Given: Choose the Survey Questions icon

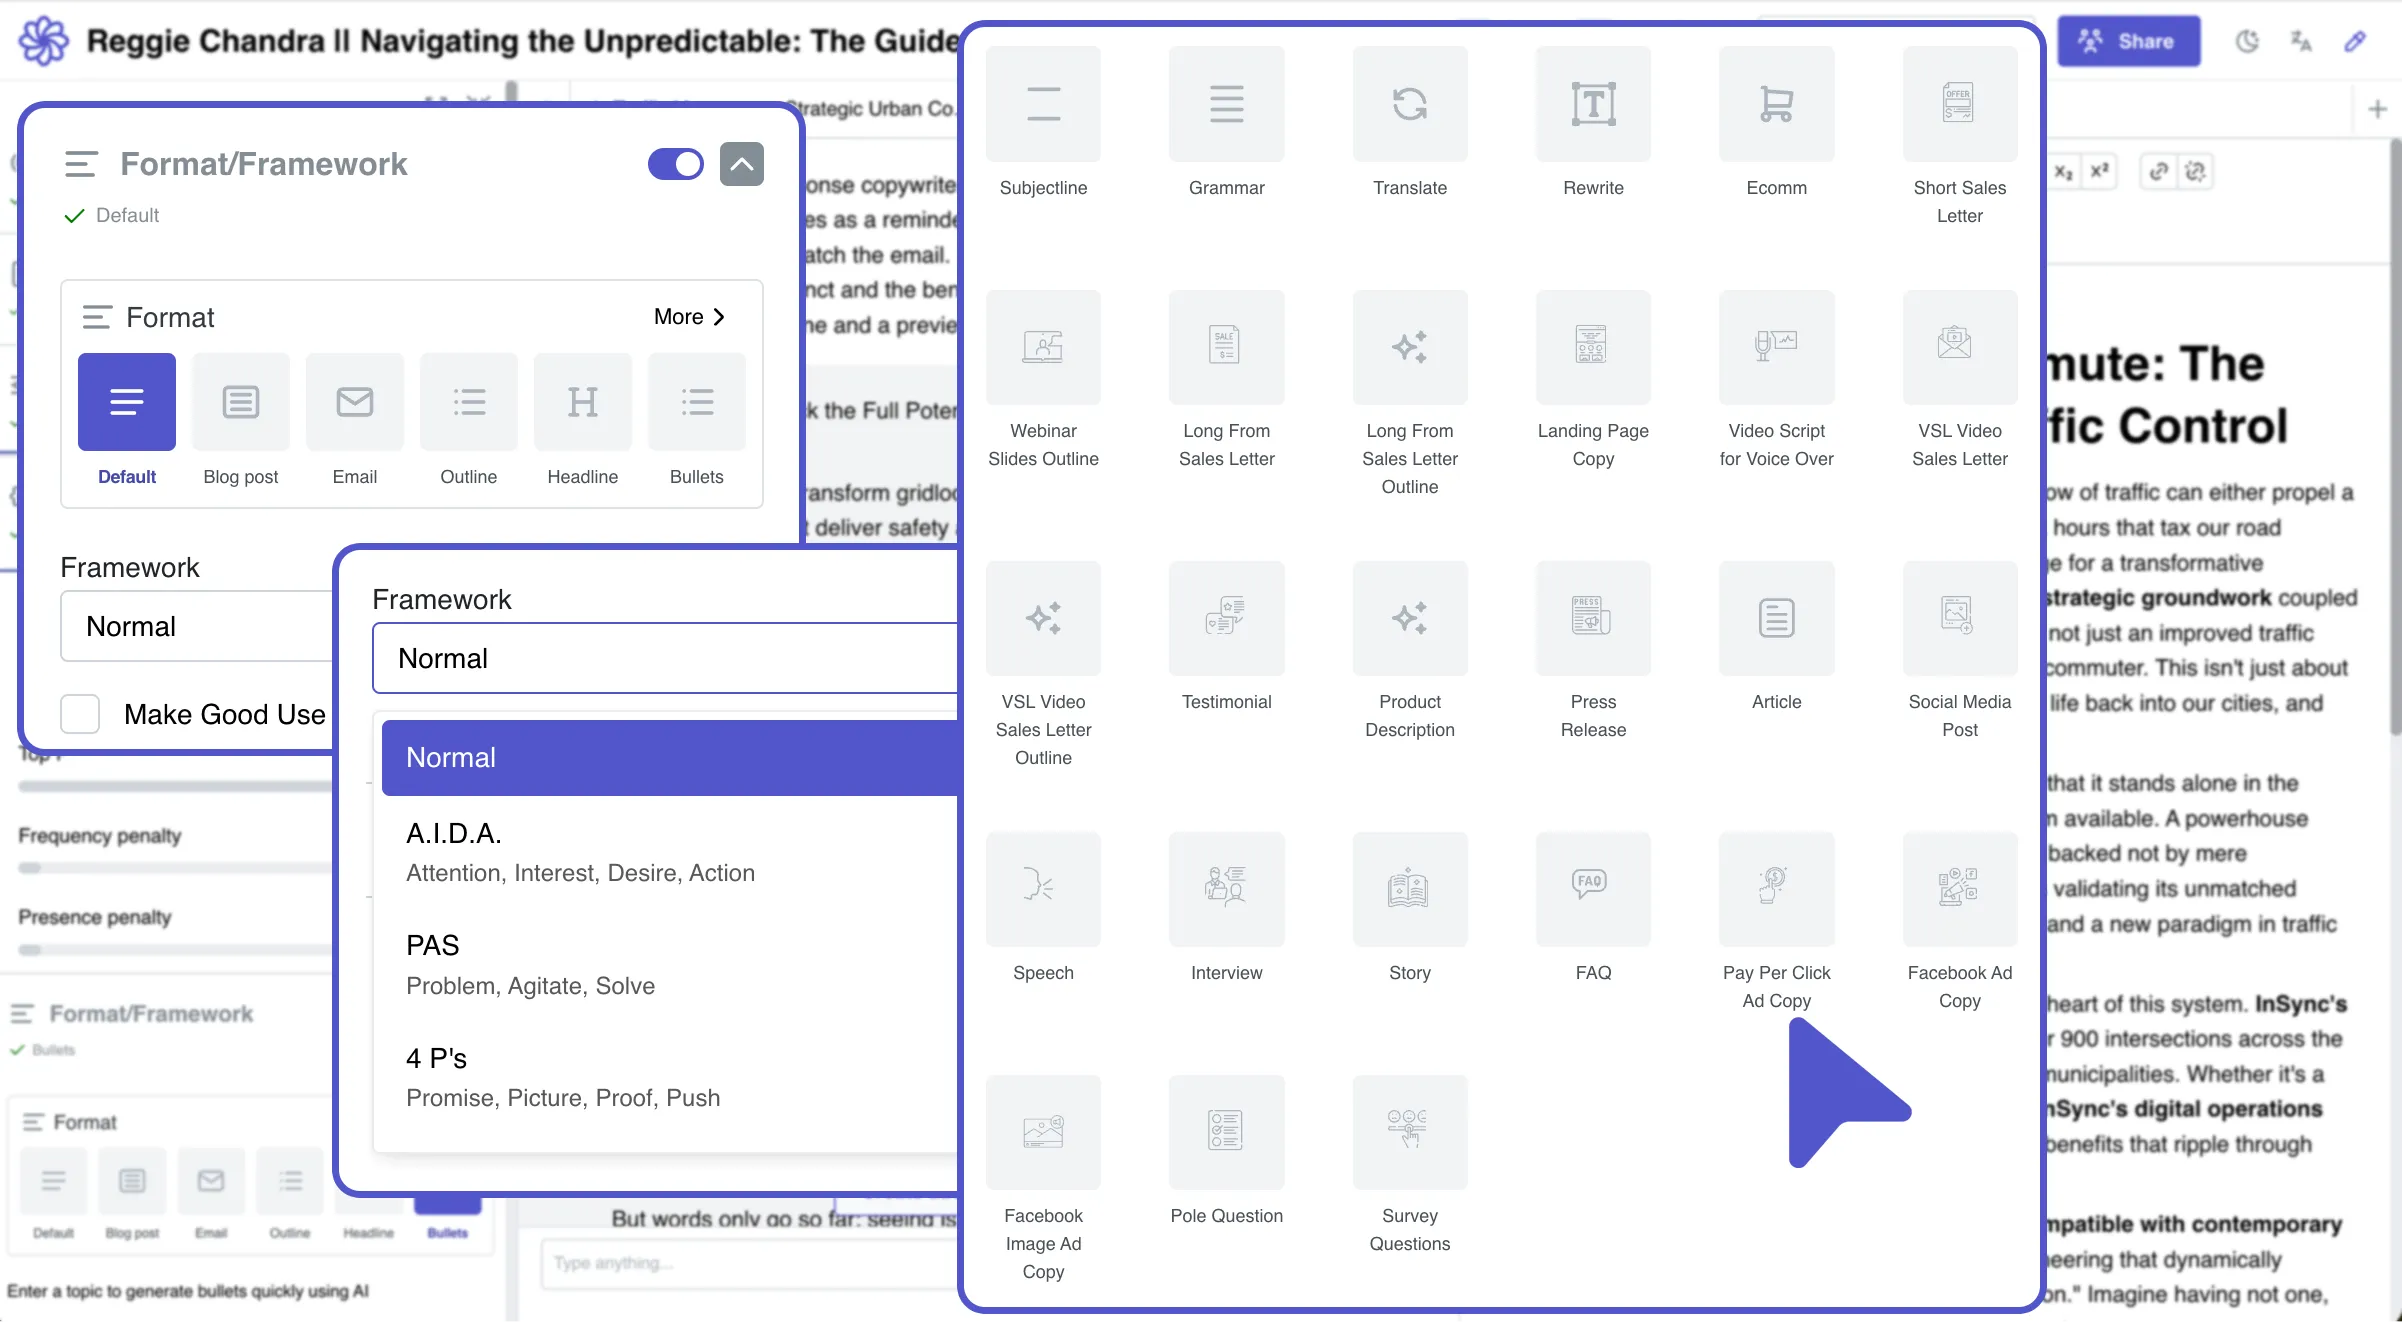Looking at the screenshot, I should (x=1409, y=1132).
